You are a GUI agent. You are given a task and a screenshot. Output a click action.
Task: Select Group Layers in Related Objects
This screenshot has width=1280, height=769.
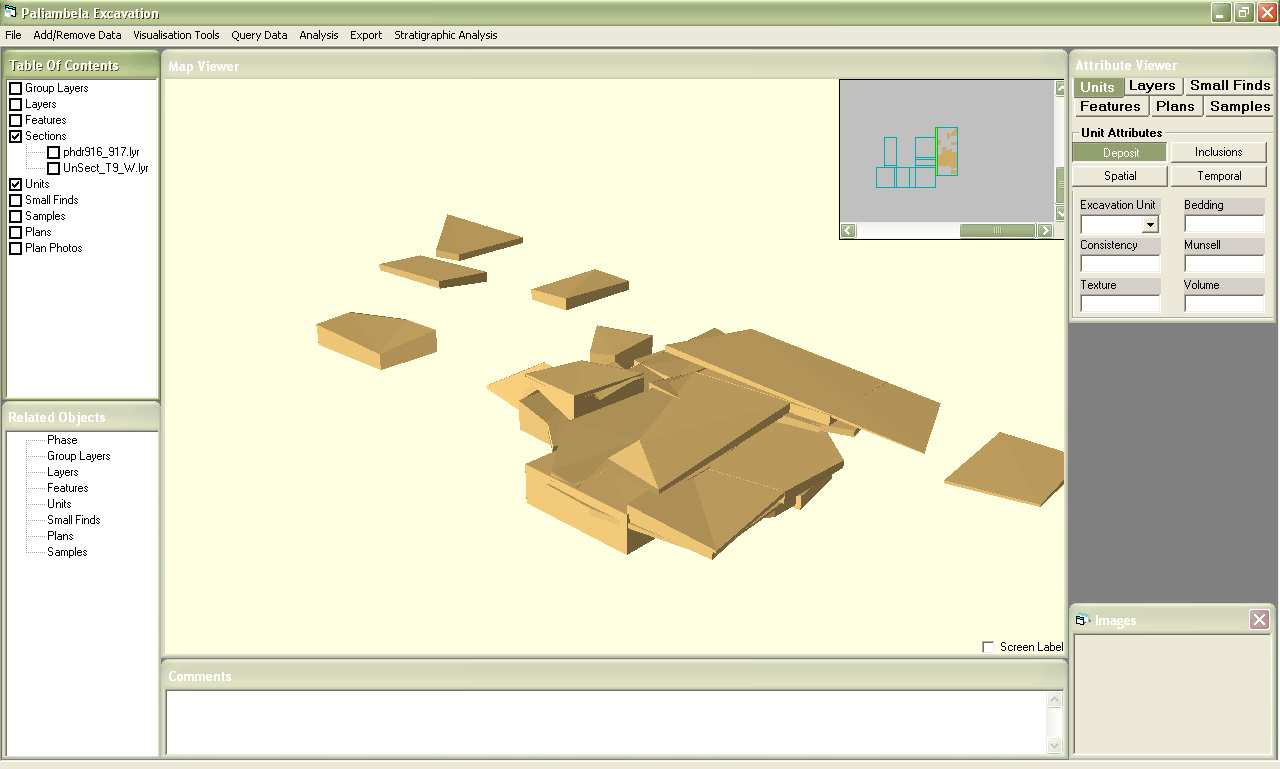[79, 456]
